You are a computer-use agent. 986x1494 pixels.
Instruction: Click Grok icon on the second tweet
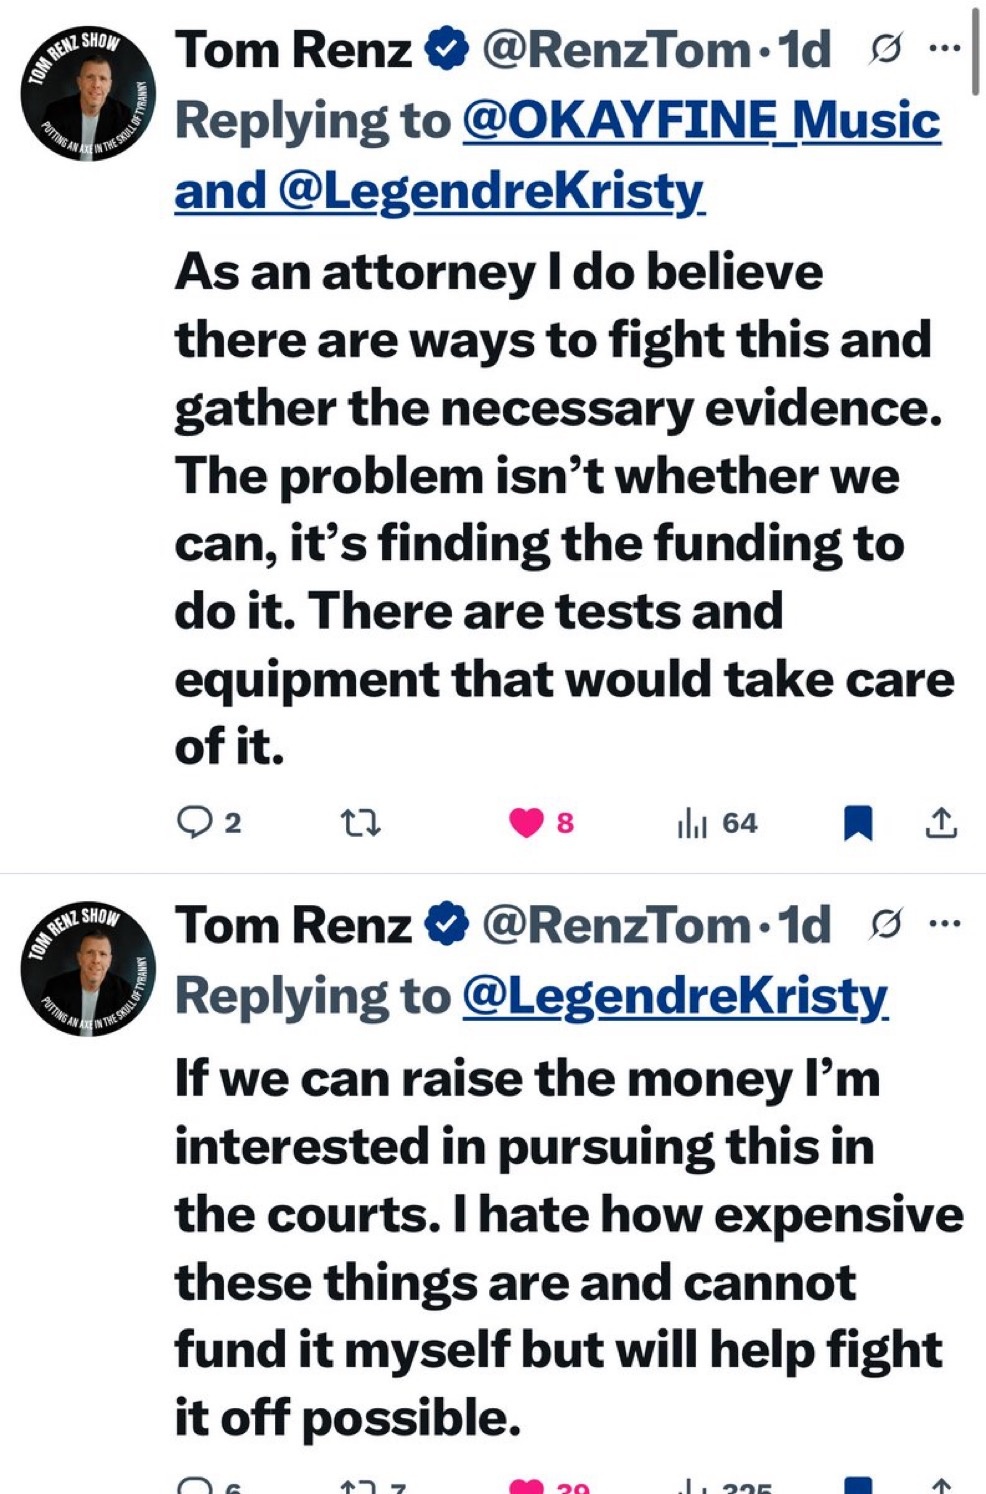[885, 924]
